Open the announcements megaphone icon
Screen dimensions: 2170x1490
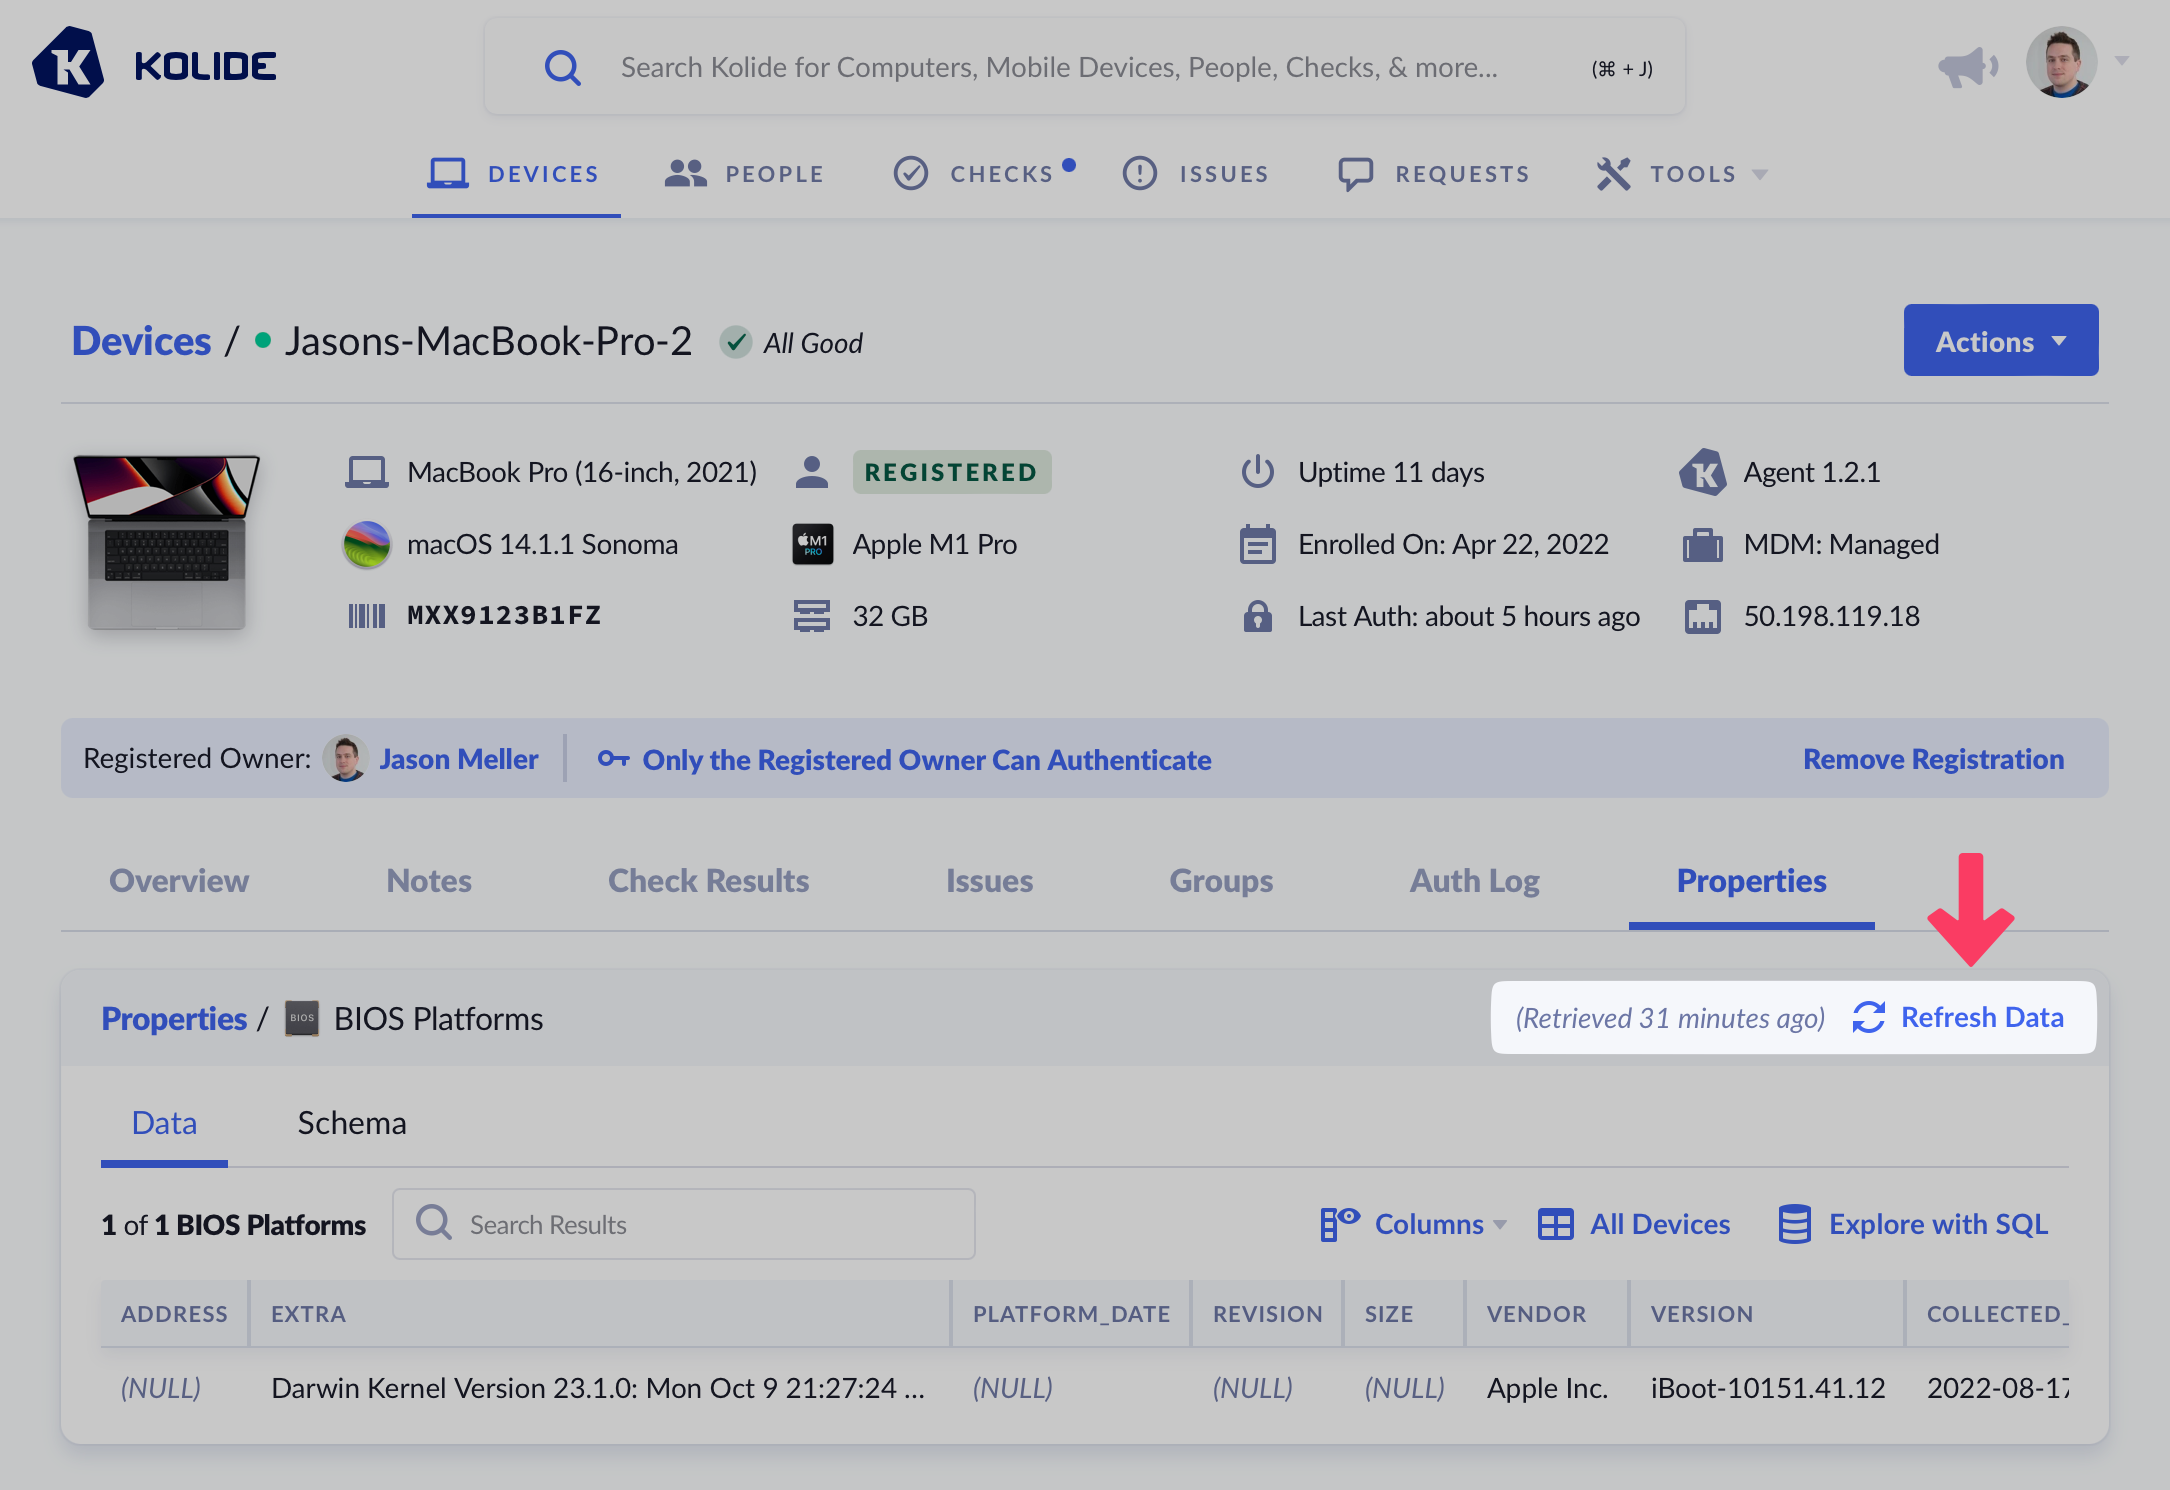point(1966,67)
